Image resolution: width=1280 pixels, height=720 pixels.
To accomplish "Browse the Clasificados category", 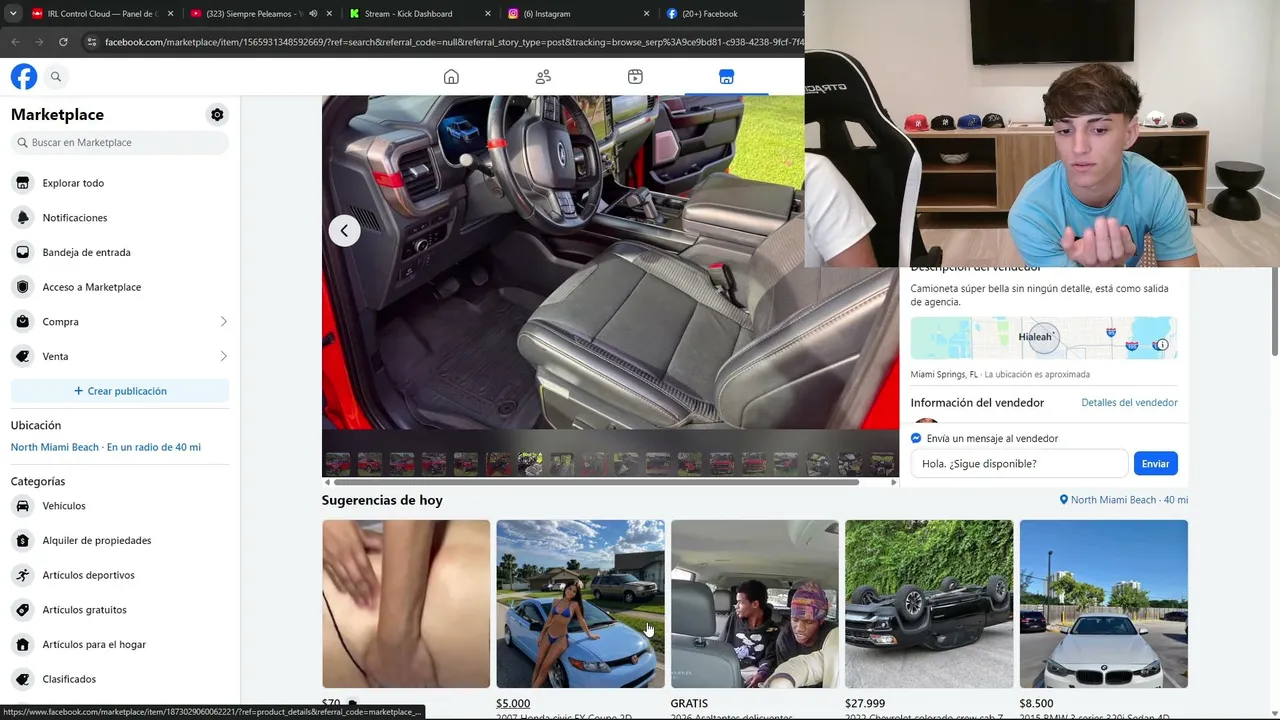I will coord(120,679).
